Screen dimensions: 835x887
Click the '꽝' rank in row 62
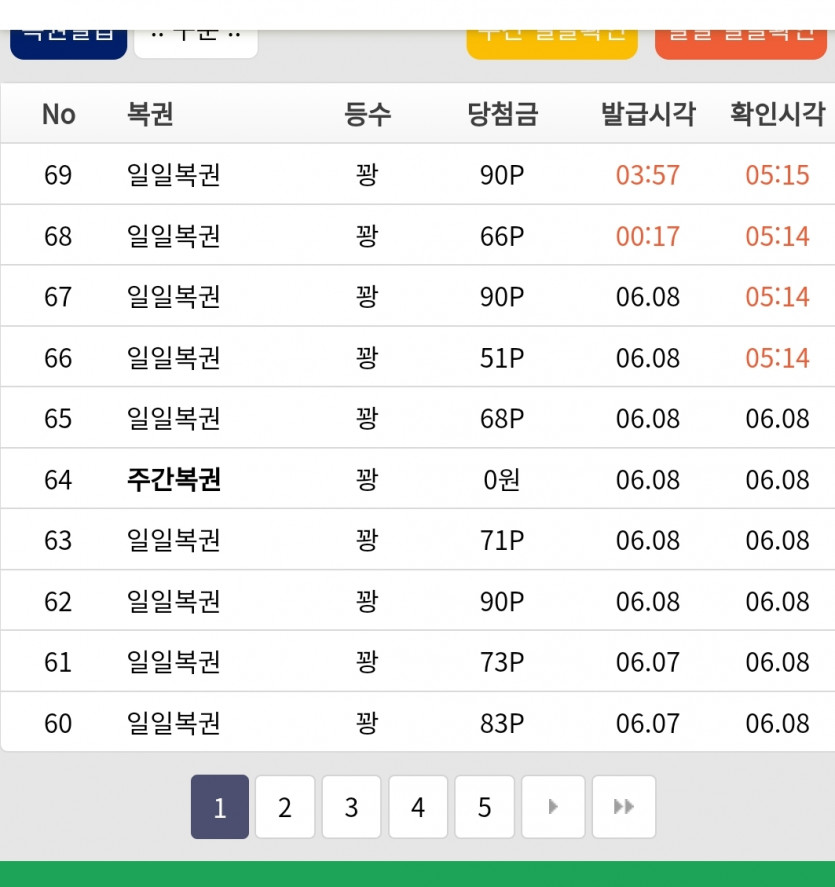[367, 601]
